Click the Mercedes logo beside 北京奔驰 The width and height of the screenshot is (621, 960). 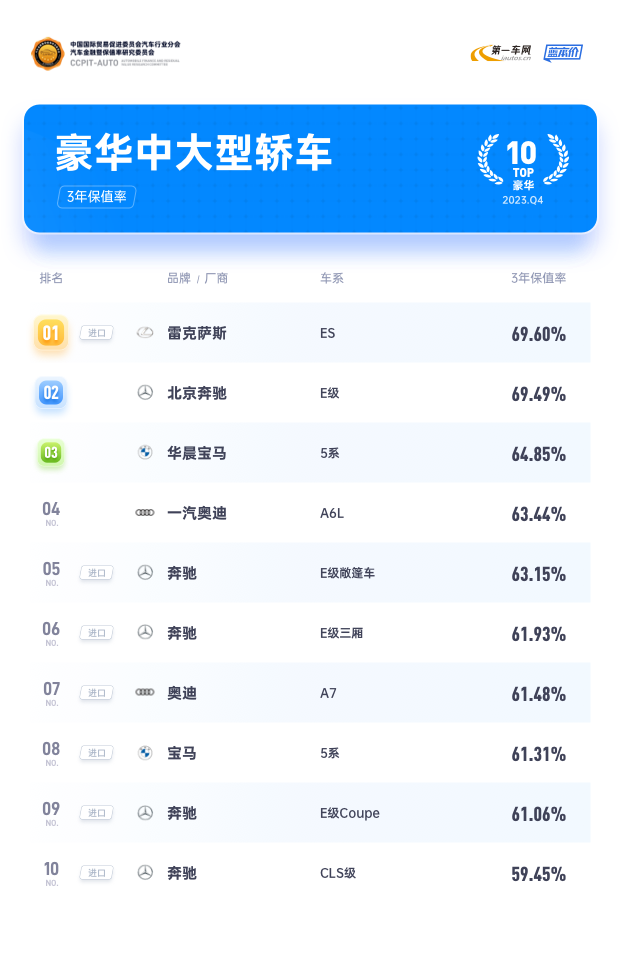pyautogui.click(x=145, y=393)
